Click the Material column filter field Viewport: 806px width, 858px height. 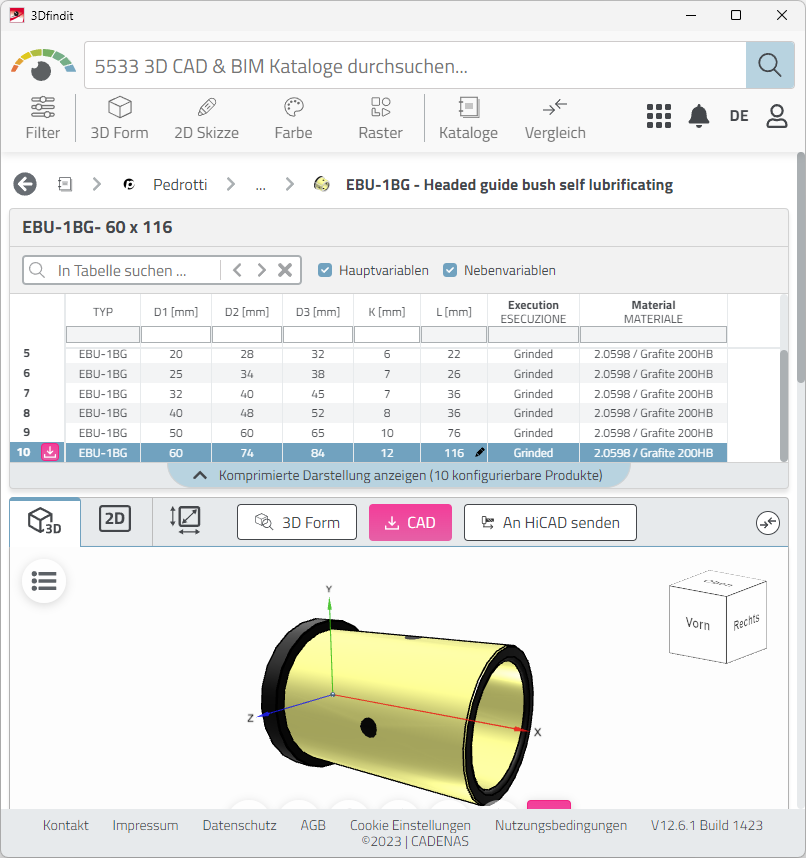tap(653, 334)
